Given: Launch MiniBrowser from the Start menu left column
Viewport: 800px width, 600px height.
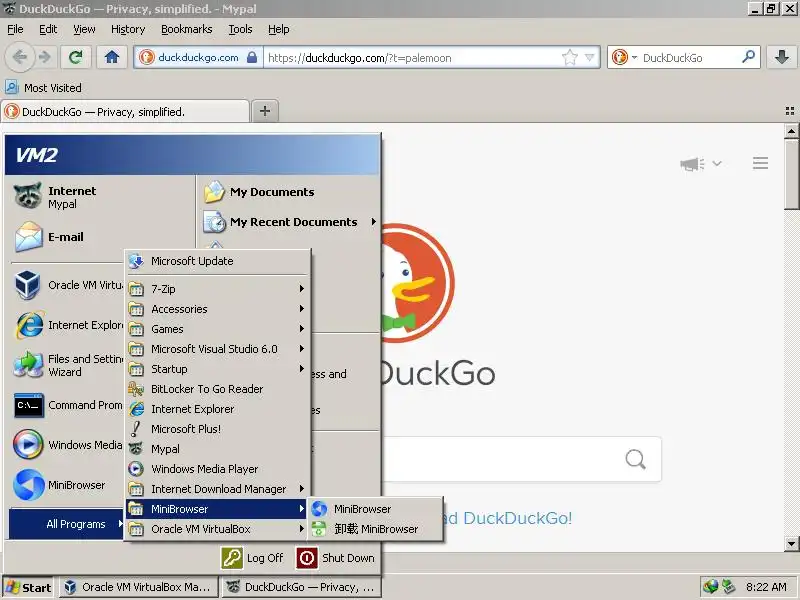Looking at the screenshot, I should pyautogui.click(x=67, y=485).
